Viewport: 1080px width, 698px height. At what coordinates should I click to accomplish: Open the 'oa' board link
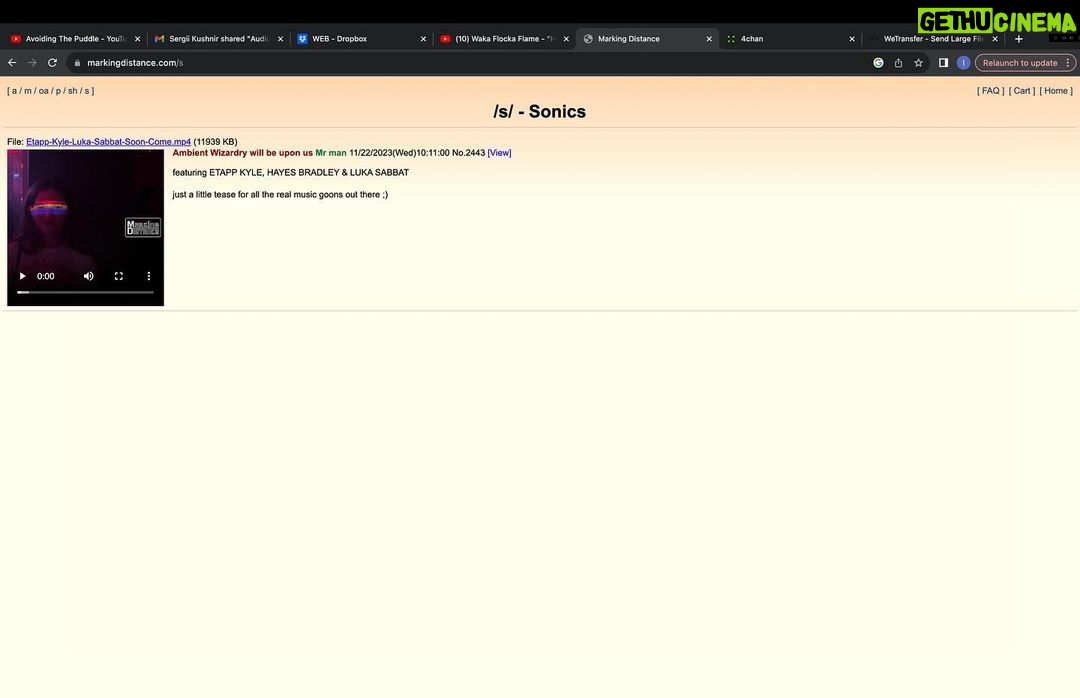[43, 91]
